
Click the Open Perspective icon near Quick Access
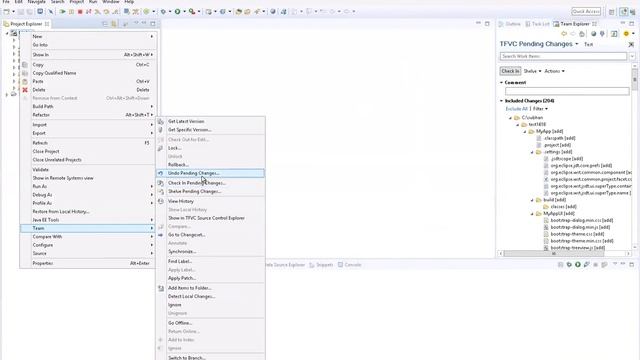coord(611,12)
